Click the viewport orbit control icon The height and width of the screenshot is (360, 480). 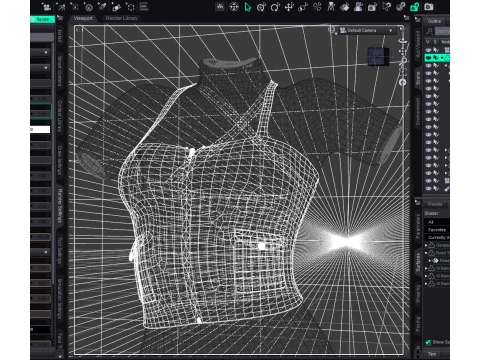click(403, 41)
